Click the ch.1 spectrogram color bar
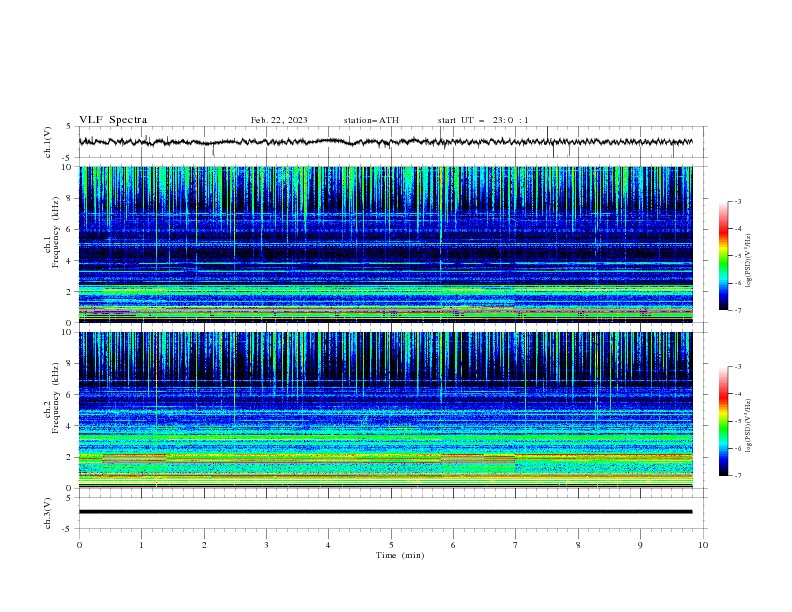This screenshot has height=612, width=792. pos(723,256)
